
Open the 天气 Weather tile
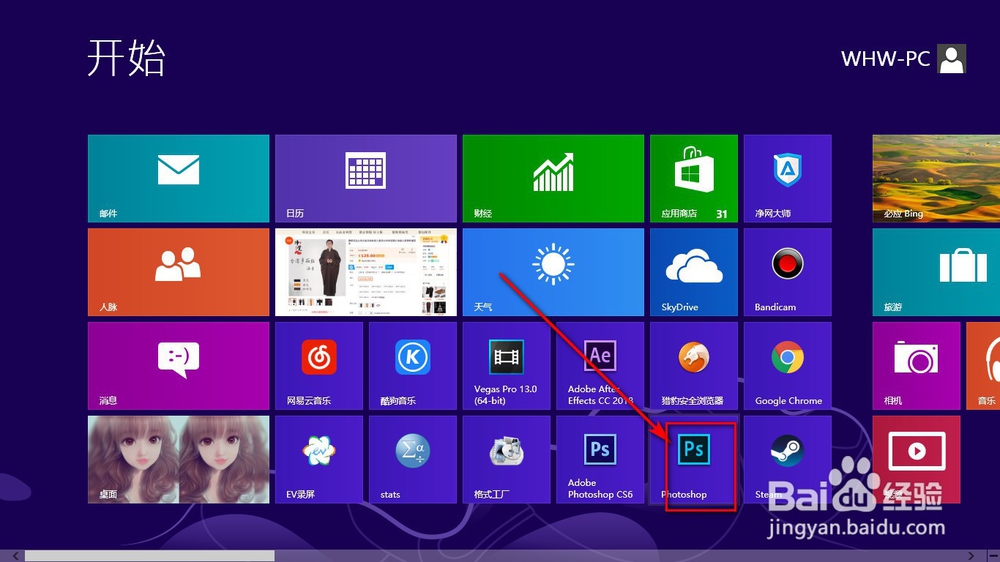click(x=553, y=272)
